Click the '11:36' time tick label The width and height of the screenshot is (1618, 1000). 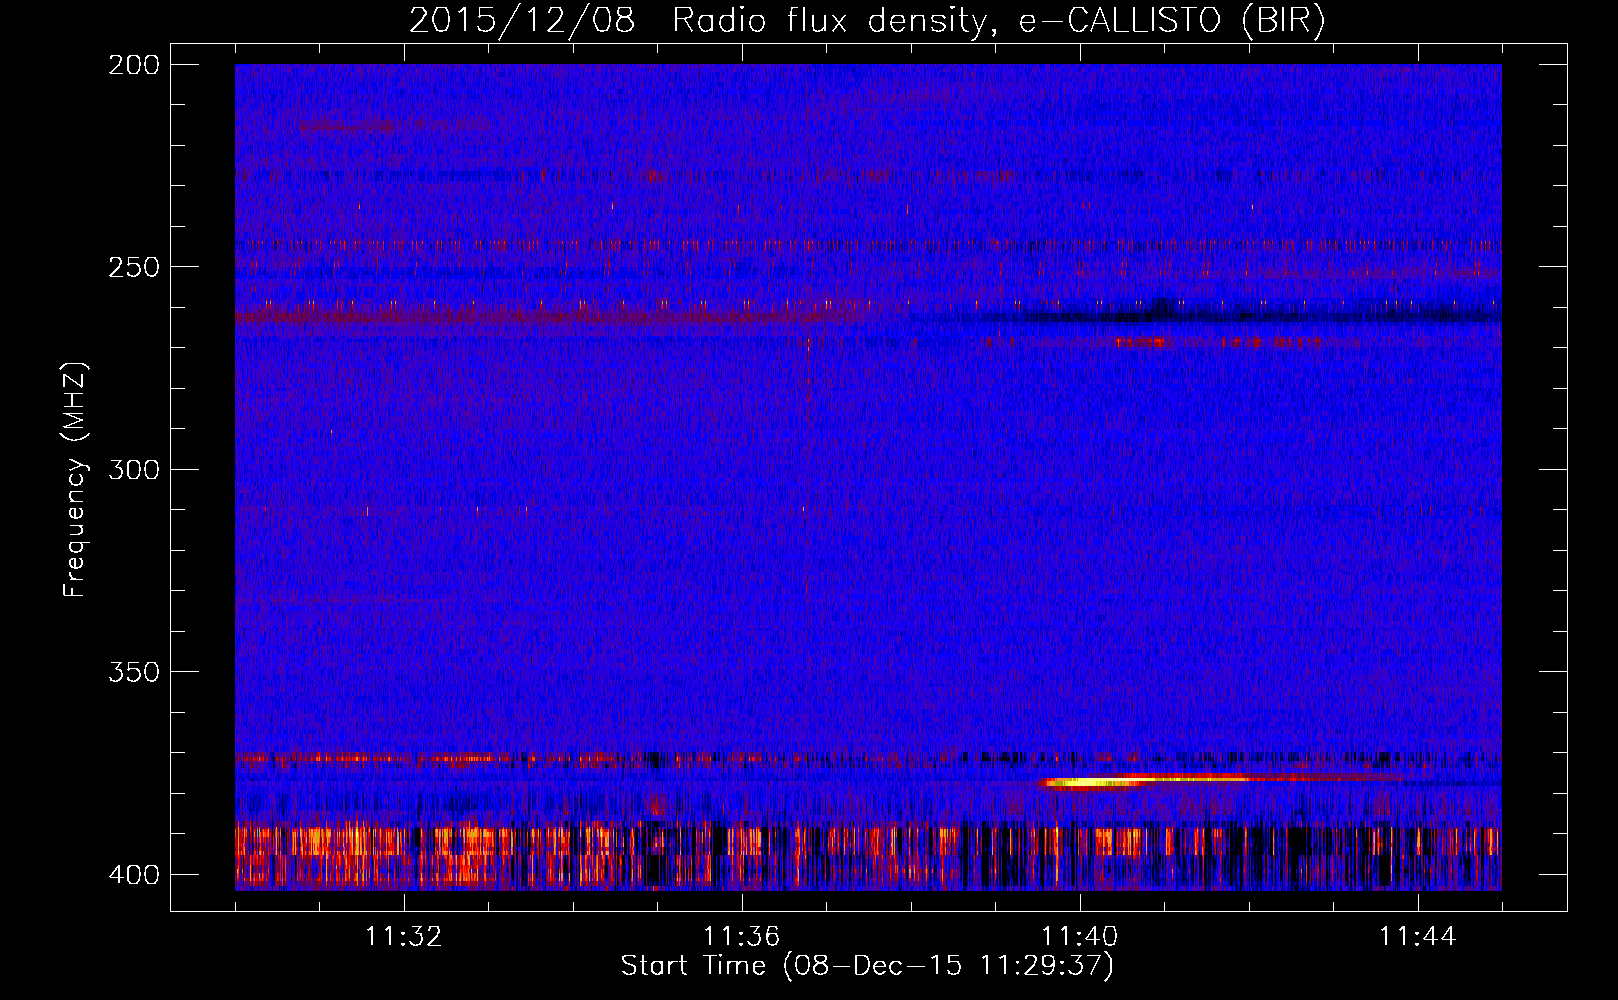(x=742, y=937)
